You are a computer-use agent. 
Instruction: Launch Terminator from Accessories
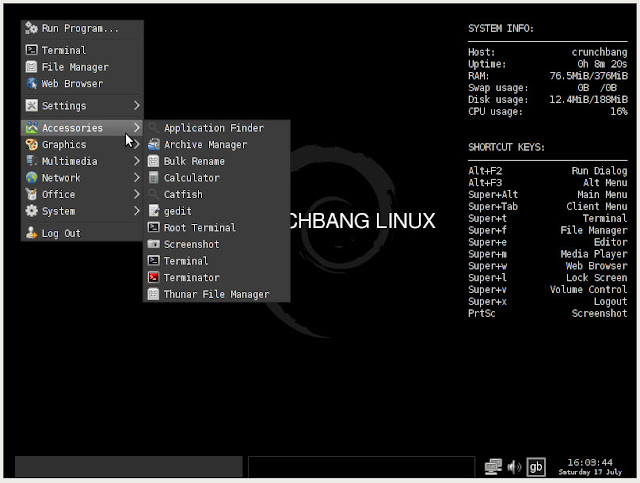[x=217, y=277]
